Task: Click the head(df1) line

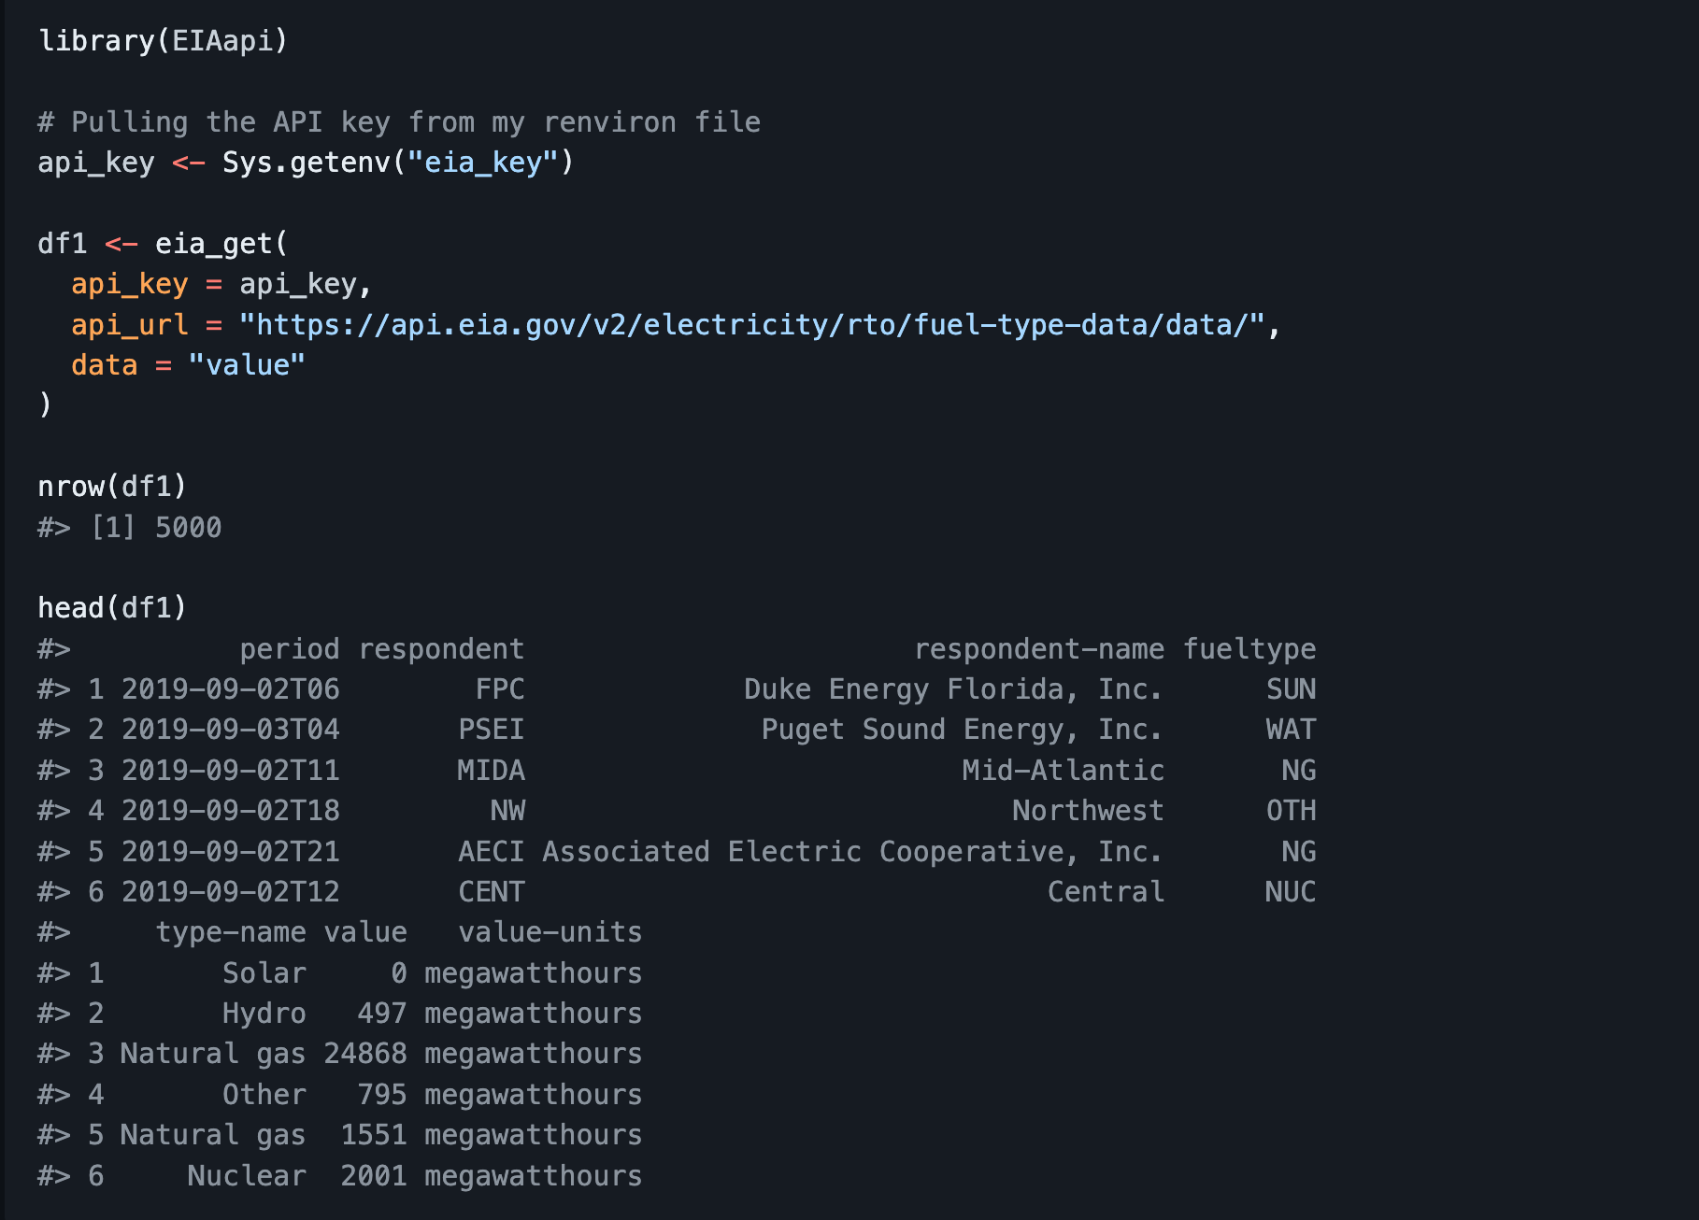Action: pyautogui.click(x=112, y=608)
